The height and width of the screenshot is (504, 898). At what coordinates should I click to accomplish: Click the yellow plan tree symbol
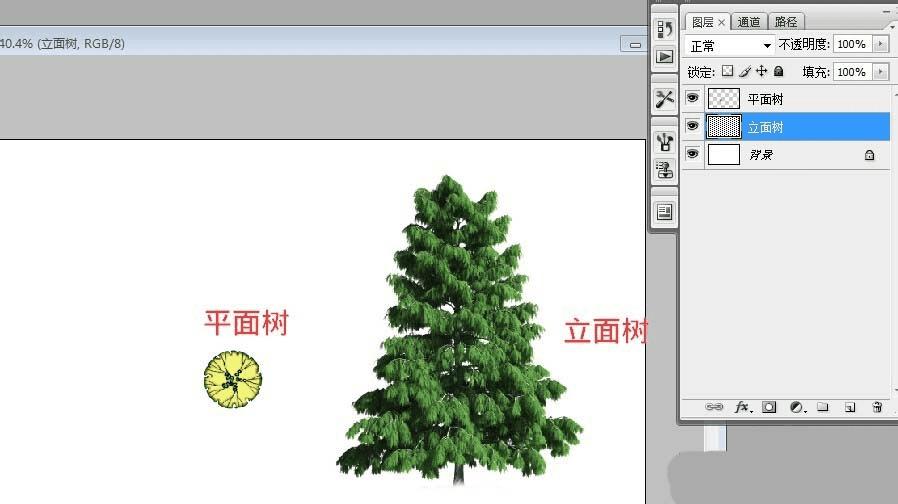click(233, 379)
